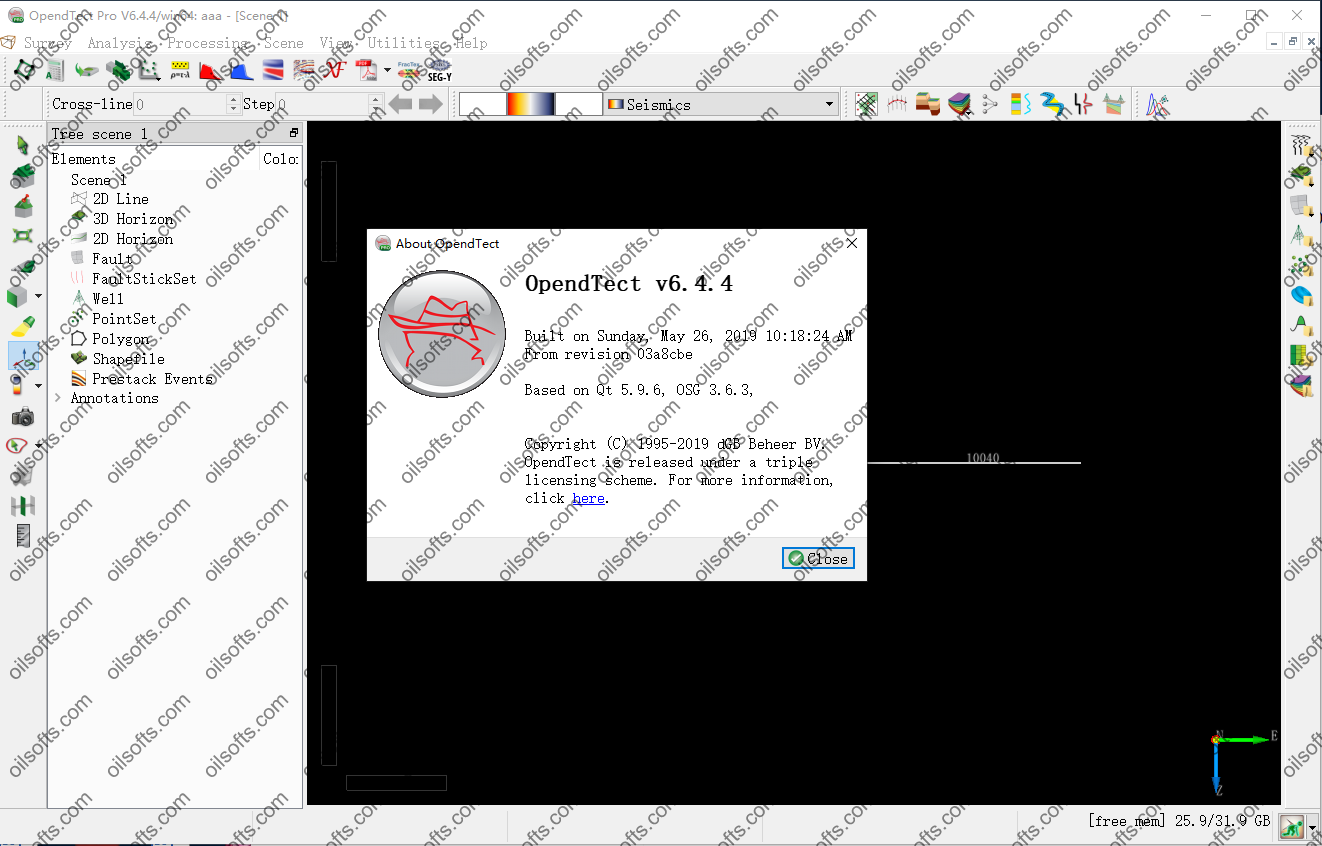Open the blue histogram icon

[242, 70]
